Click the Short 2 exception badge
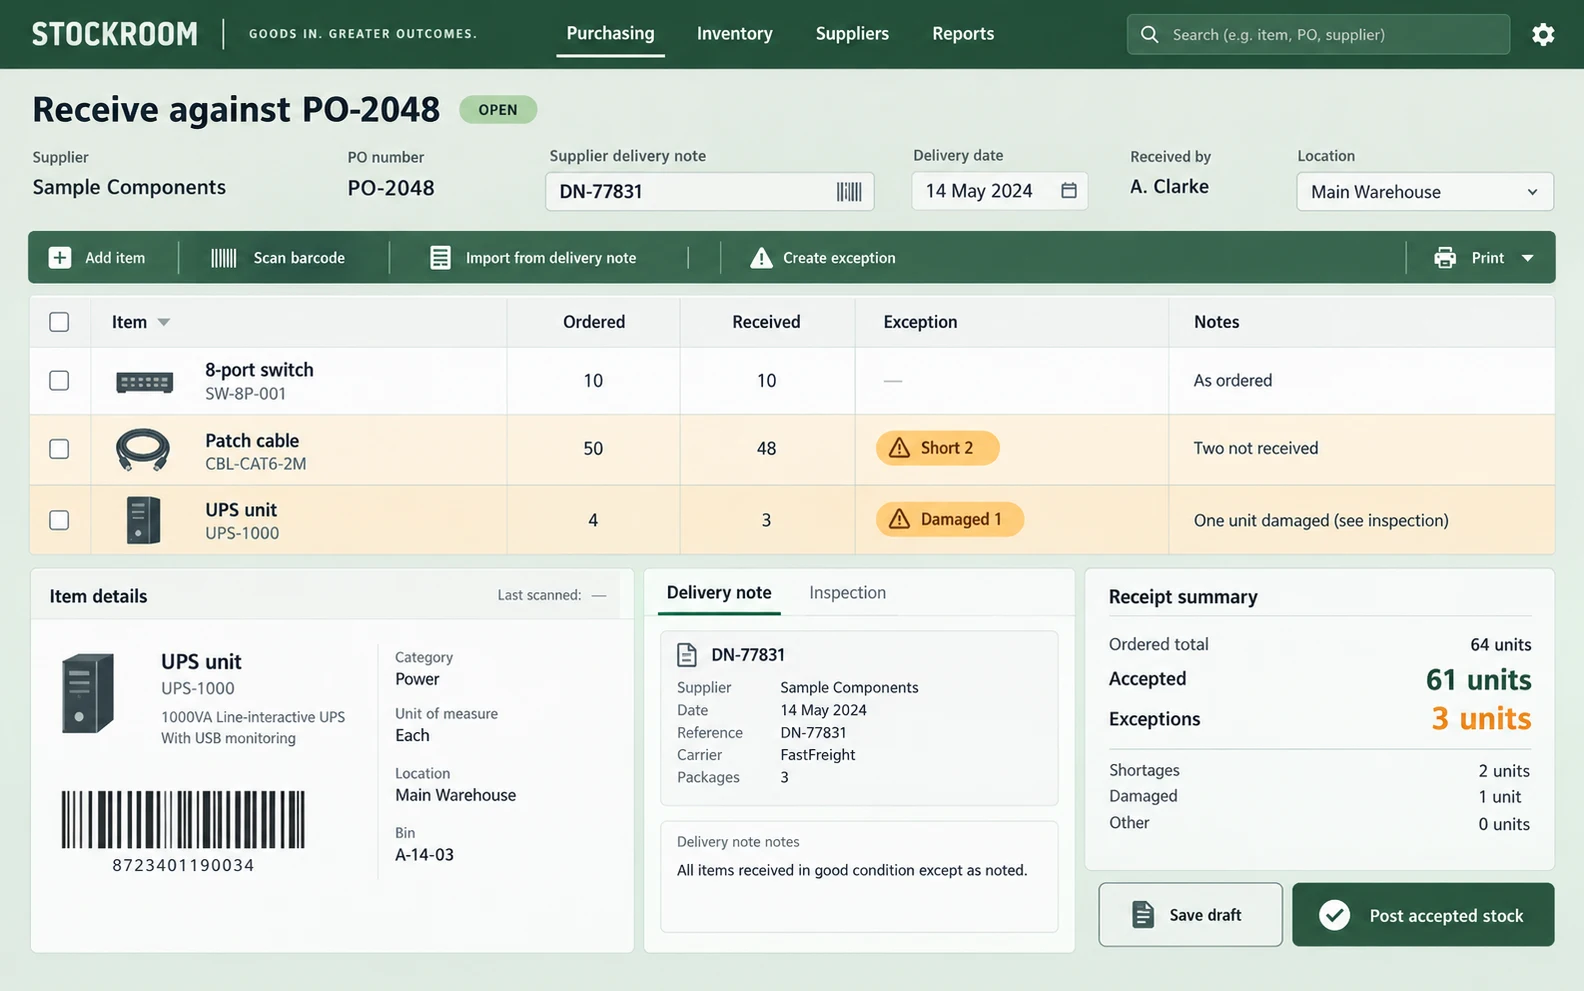This screenshot has width=1584, height=991. tap(937, 448)
